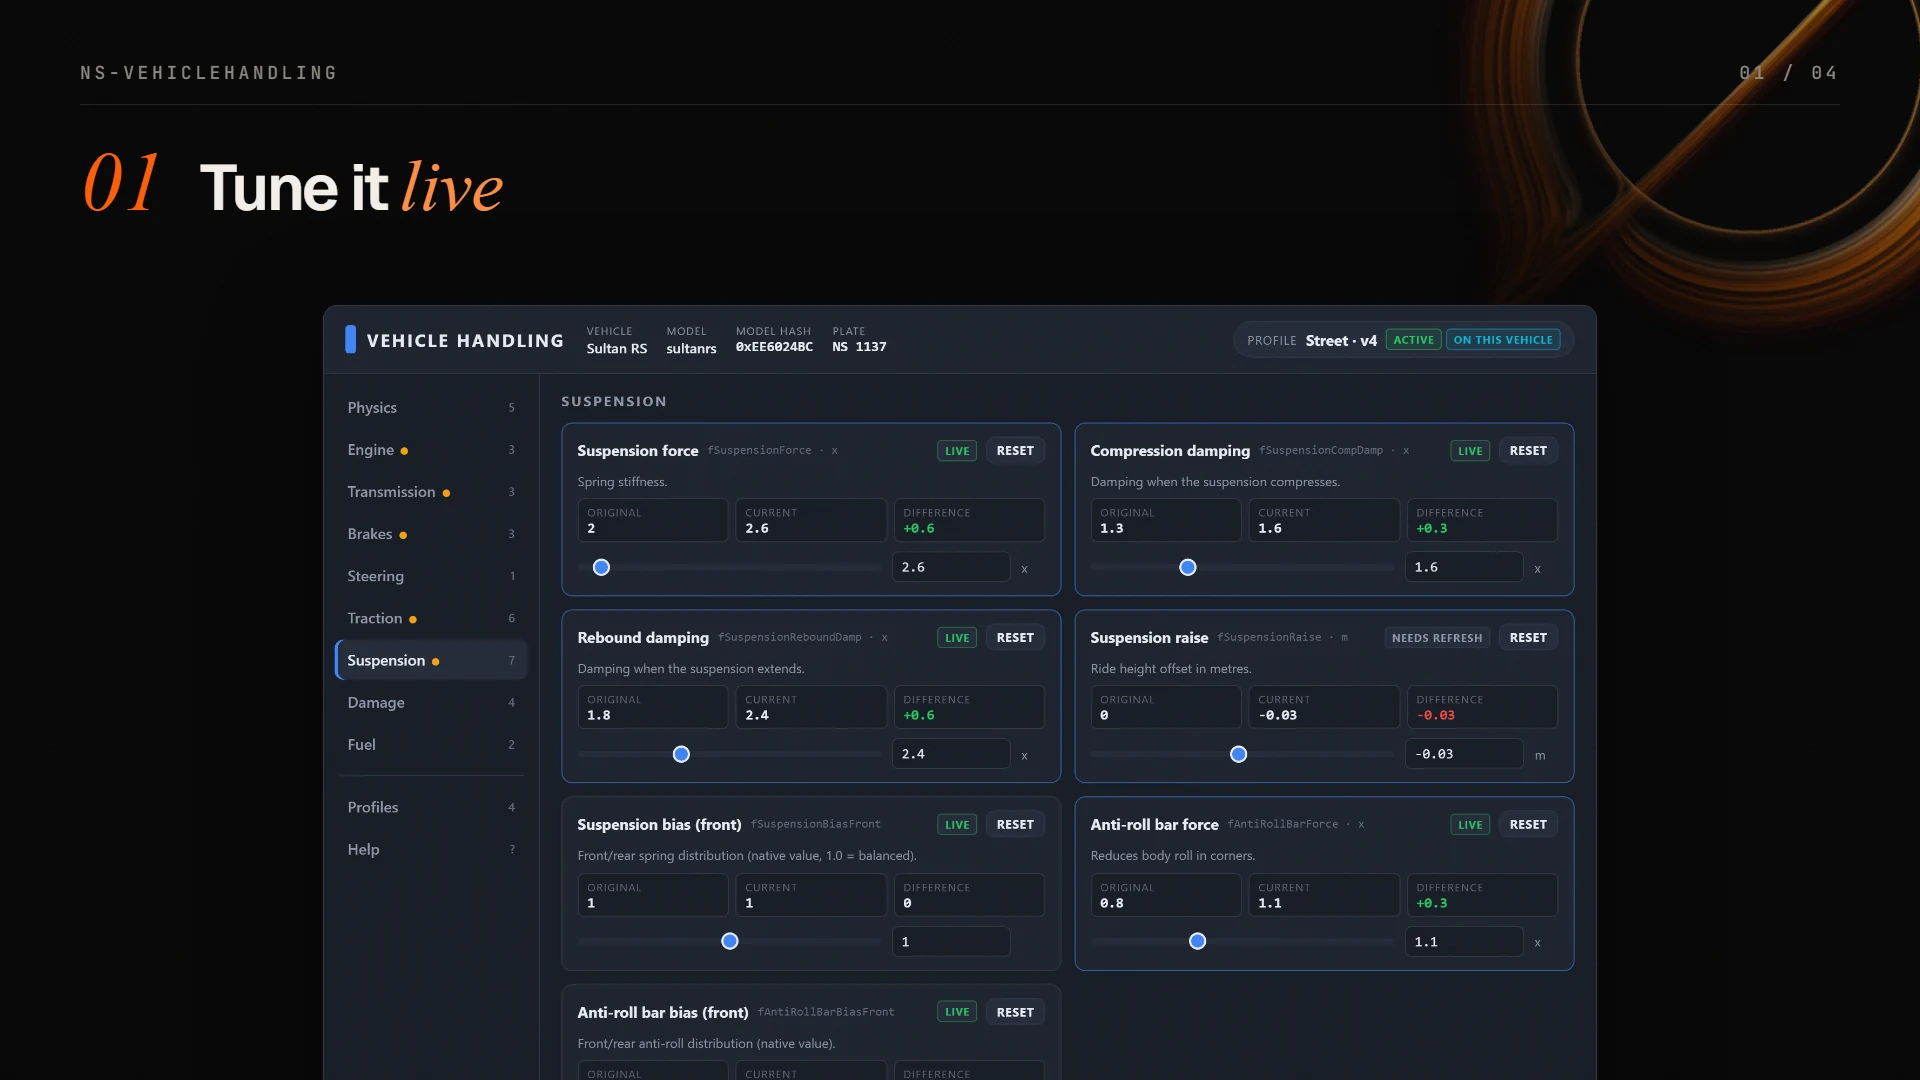Reset Anti-roll bar force value
The height and width of the screenshot is (1080, 1920).
point(1528,825)
